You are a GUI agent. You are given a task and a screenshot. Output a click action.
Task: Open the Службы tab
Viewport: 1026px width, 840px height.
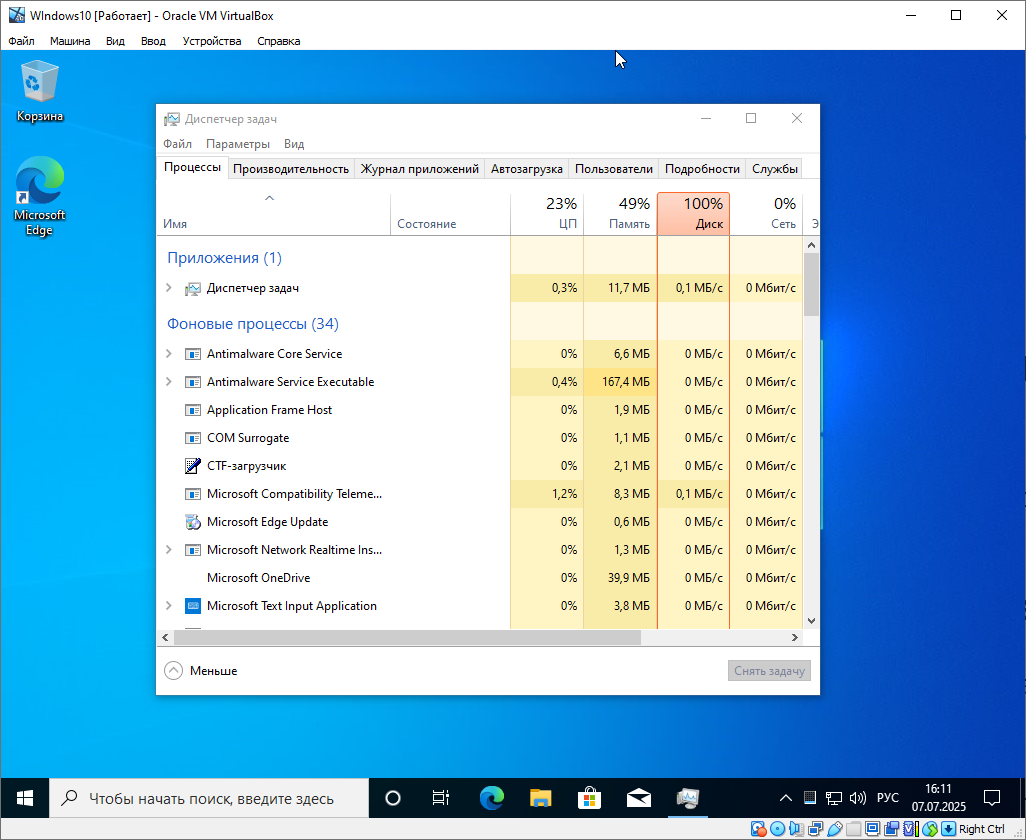775,169
